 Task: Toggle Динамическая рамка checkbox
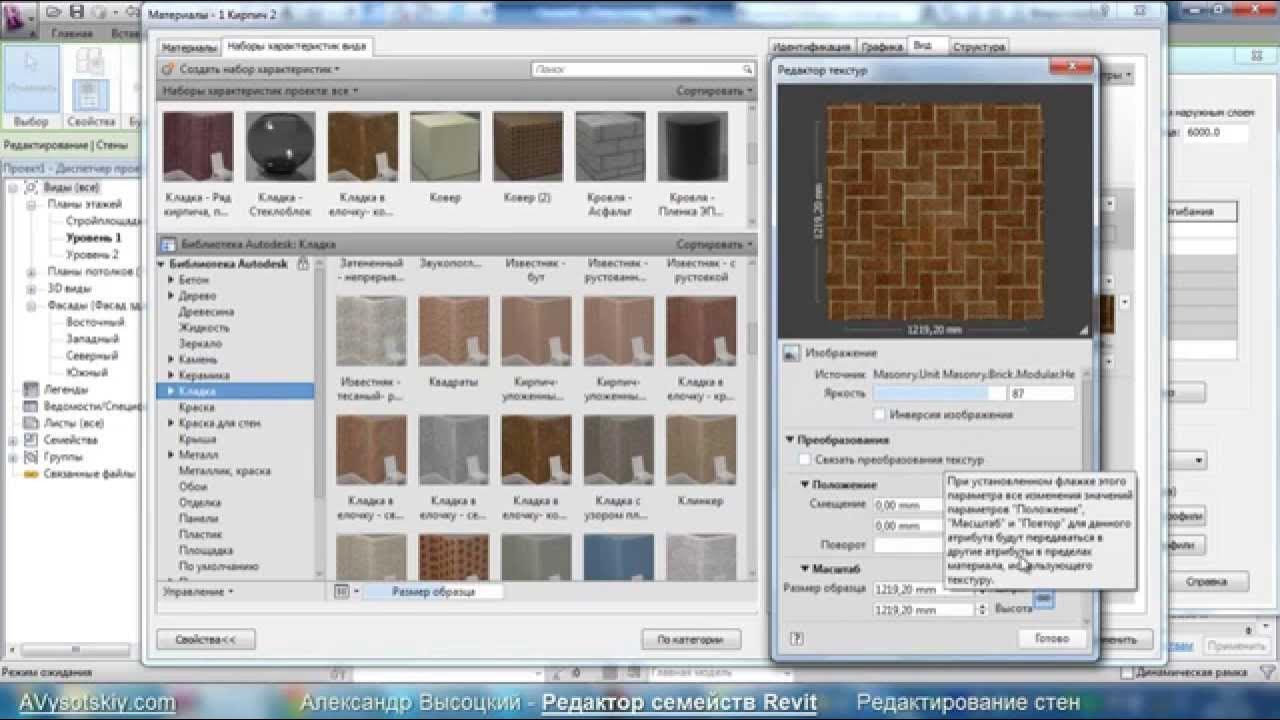(x=1127, y=673)
